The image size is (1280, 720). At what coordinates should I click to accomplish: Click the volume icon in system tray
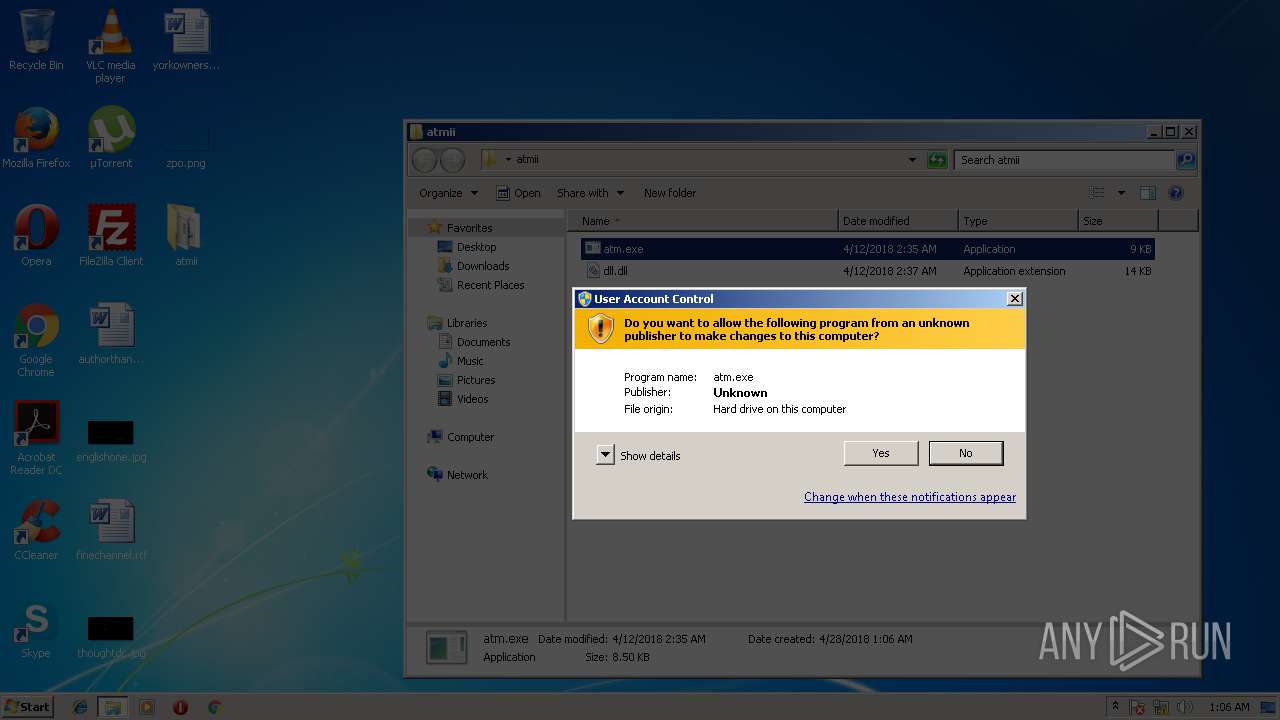click(x=1186, y=707)
